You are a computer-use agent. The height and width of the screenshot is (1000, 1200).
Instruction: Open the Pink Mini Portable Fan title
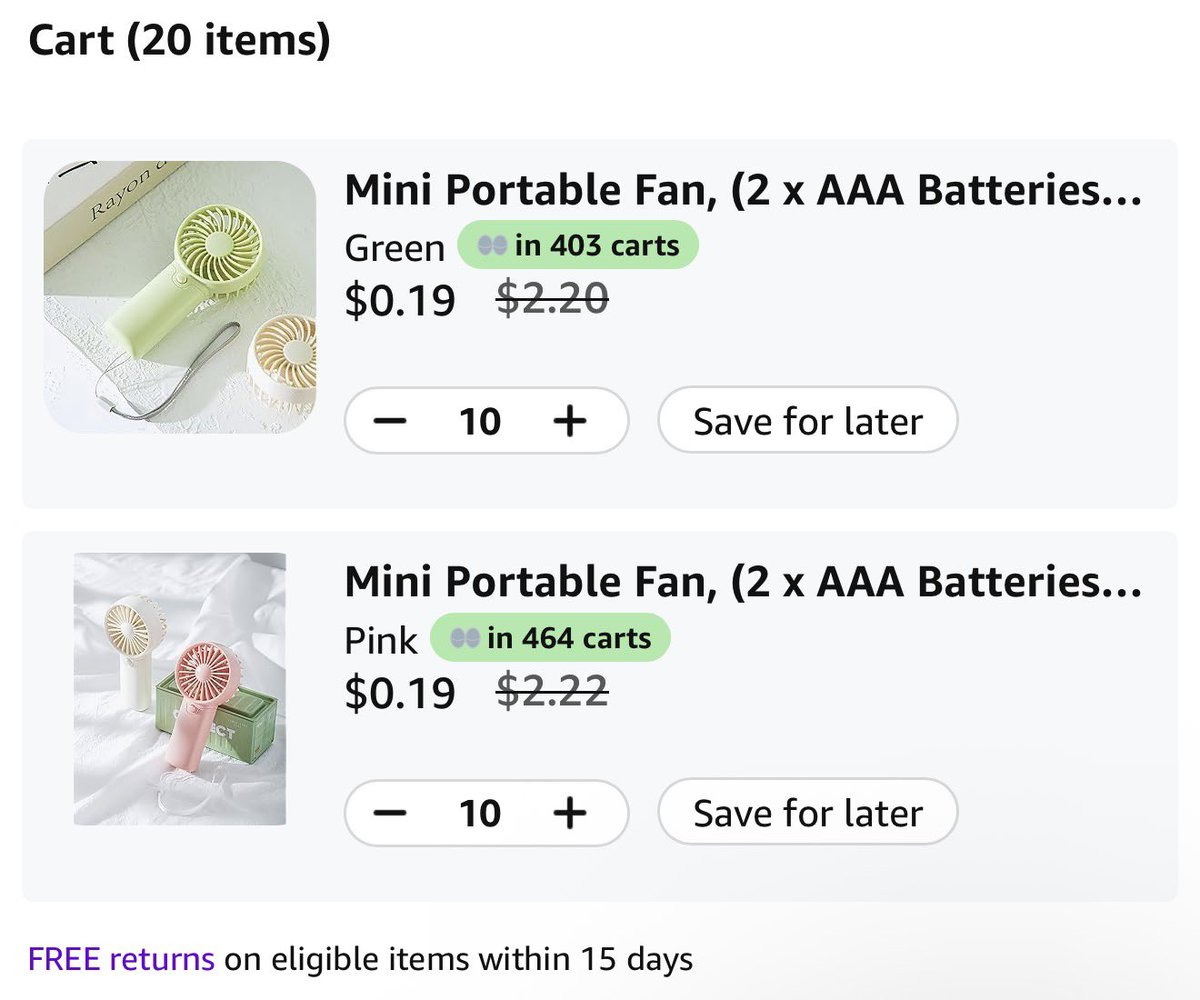(x=742, y=581)
